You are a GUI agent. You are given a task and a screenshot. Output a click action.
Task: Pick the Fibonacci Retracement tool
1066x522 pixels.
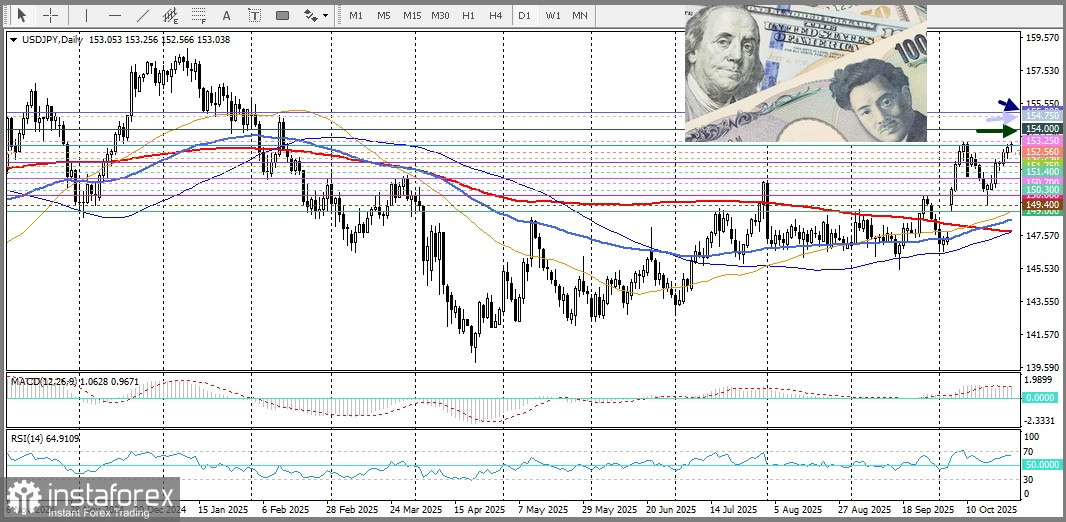[x=199, y=15]
